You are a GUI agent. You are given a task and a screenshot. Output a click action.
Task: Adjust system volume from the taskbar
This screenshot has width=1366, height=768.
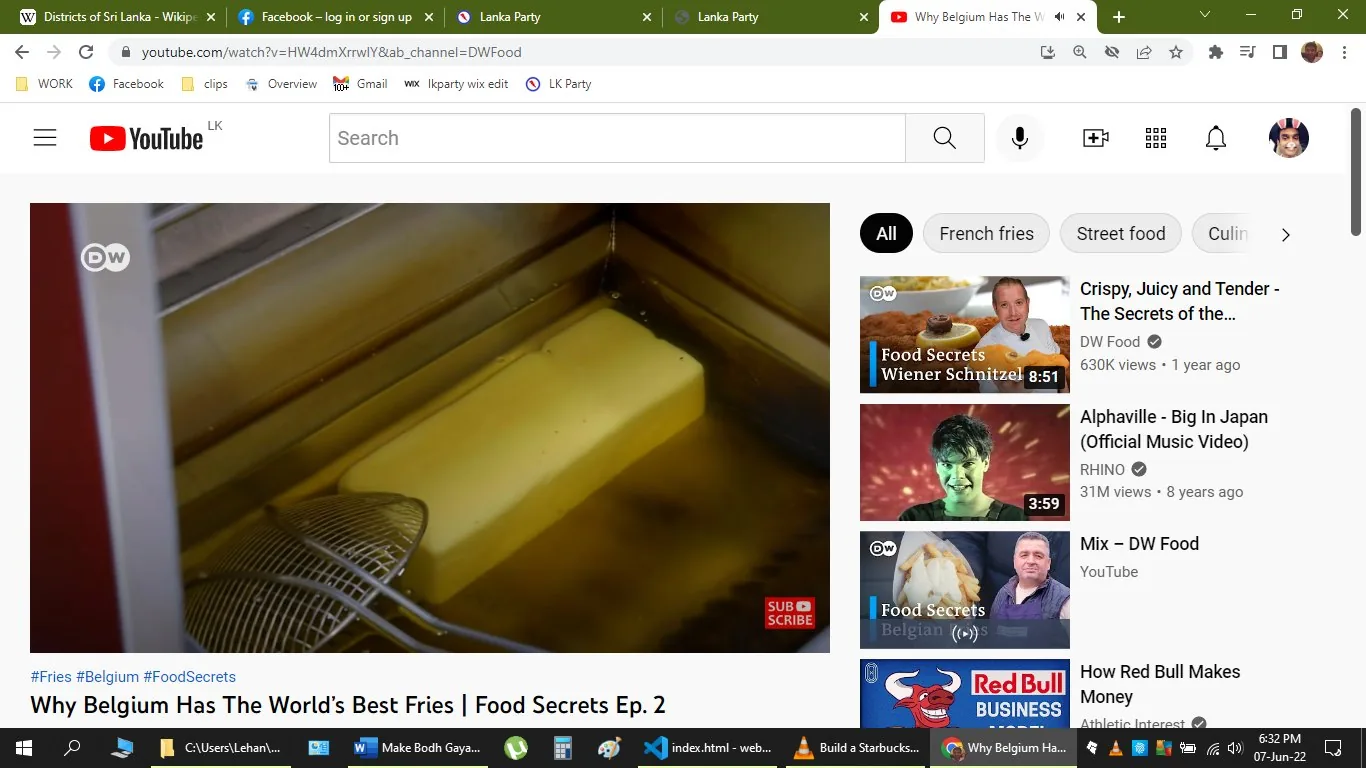pyautogui.click(x=1234, y=747)
